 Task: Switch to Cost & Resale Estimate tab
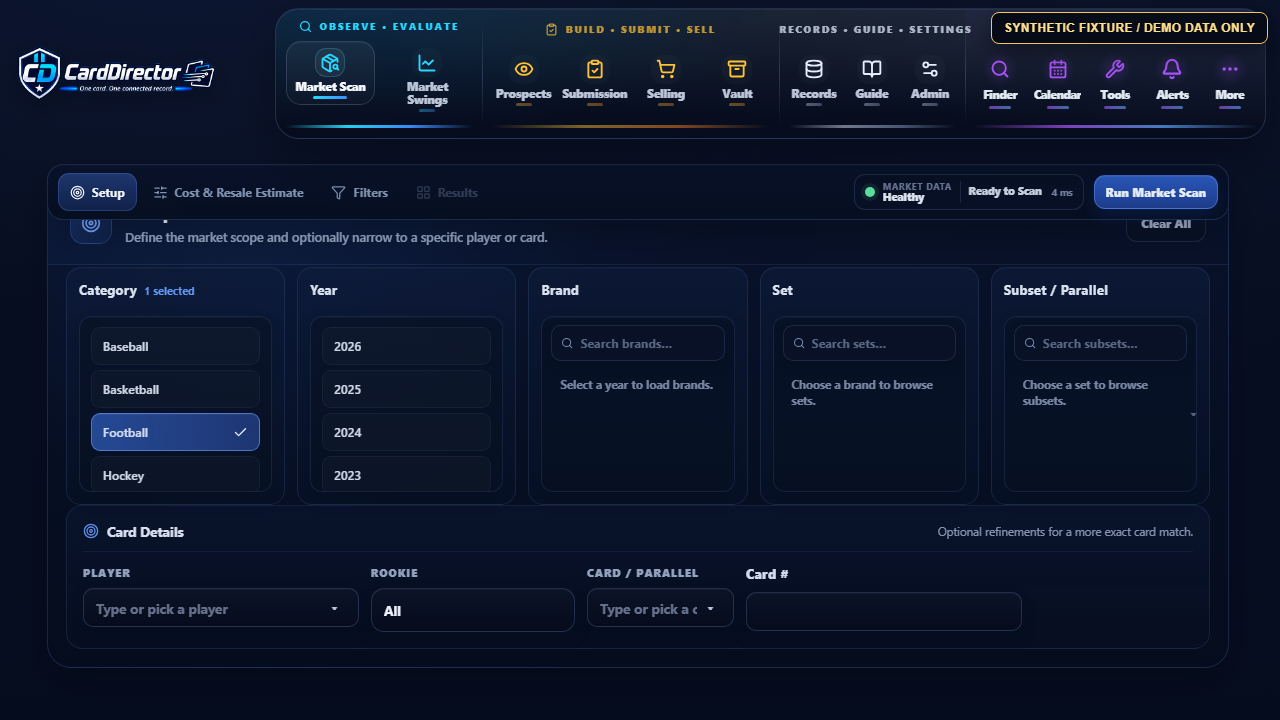pos(228,192)
